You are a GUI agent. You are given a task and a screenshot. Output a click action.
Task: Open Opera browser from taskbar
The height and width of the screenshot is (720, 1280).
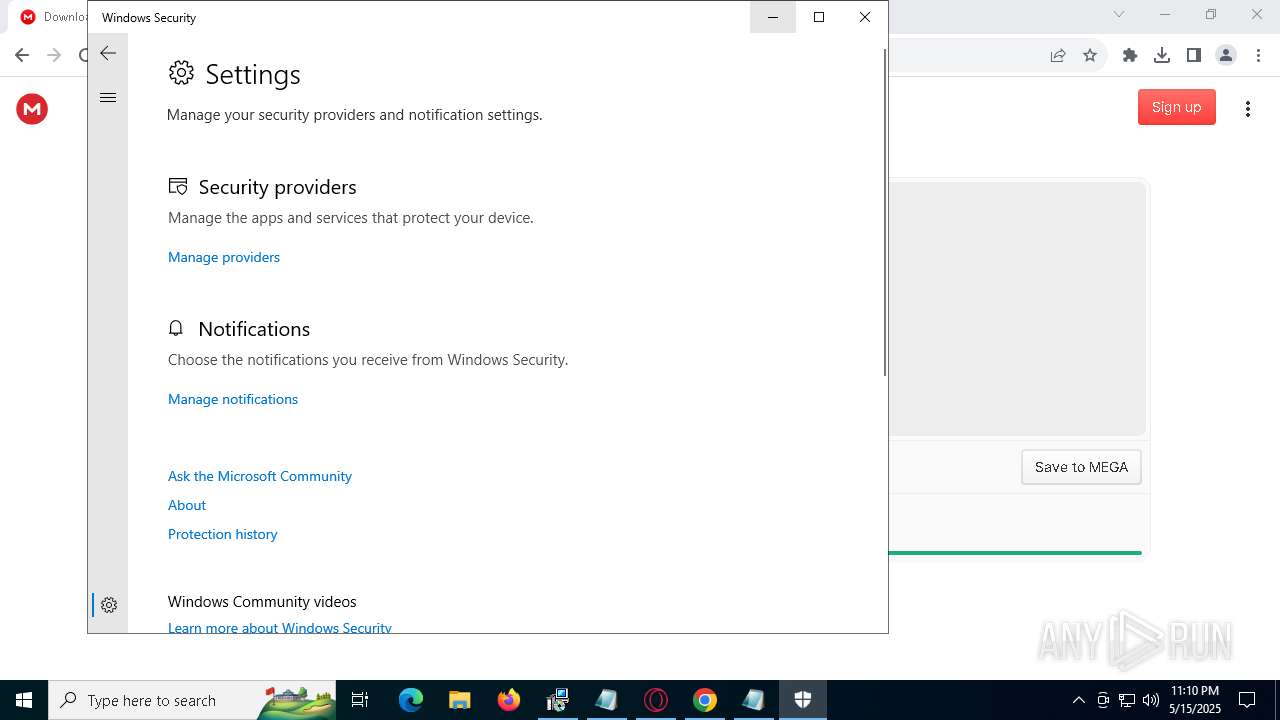(x=655, y=700)
